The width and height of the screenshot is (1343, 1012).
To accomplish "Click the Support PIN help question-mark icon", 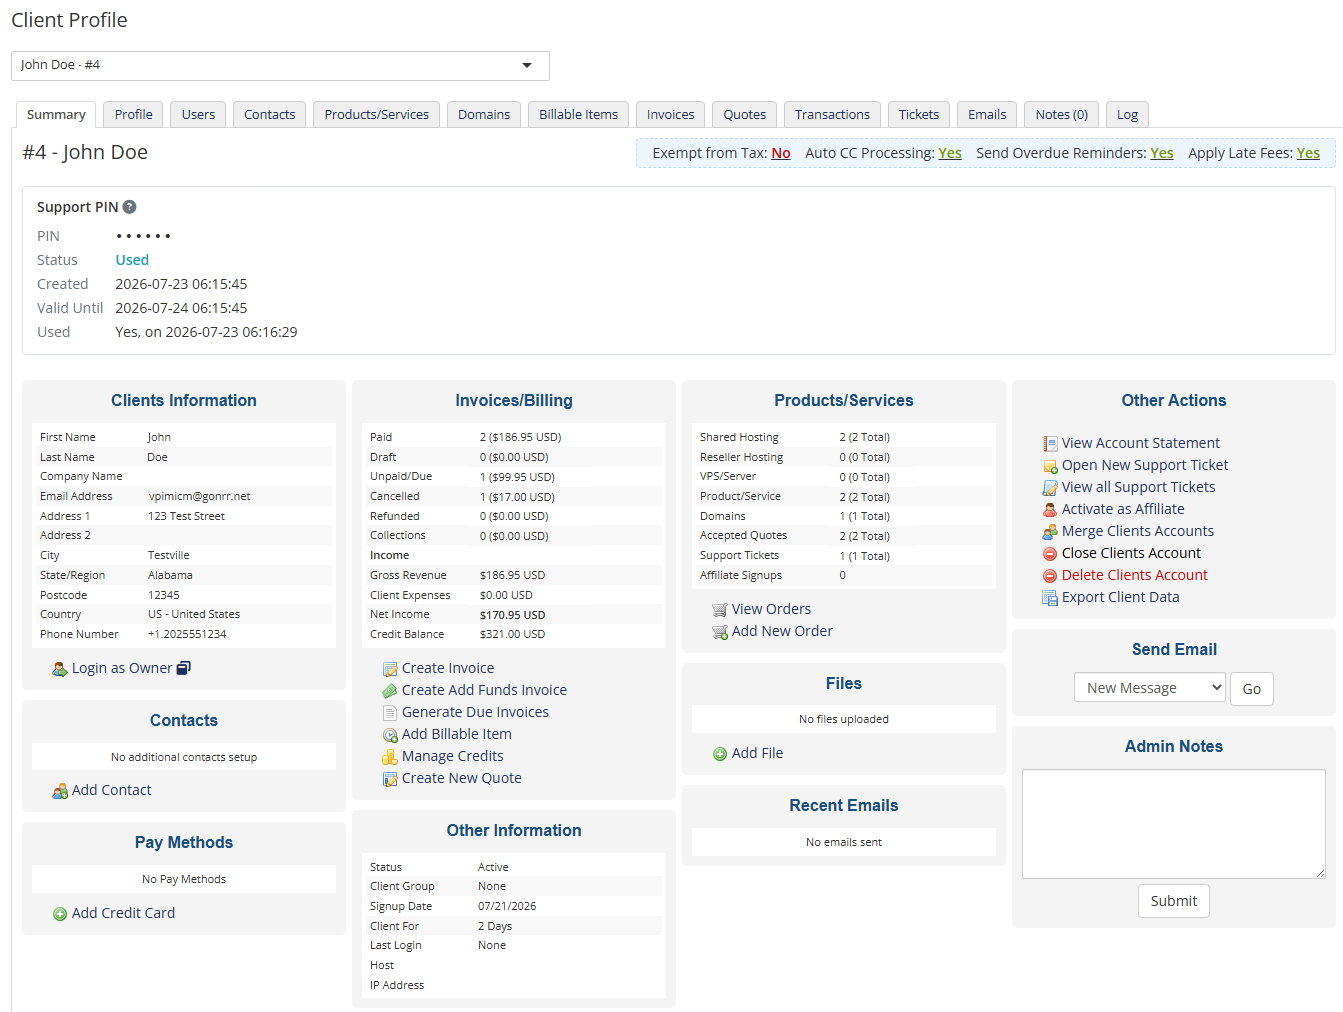I will (129, 207).
